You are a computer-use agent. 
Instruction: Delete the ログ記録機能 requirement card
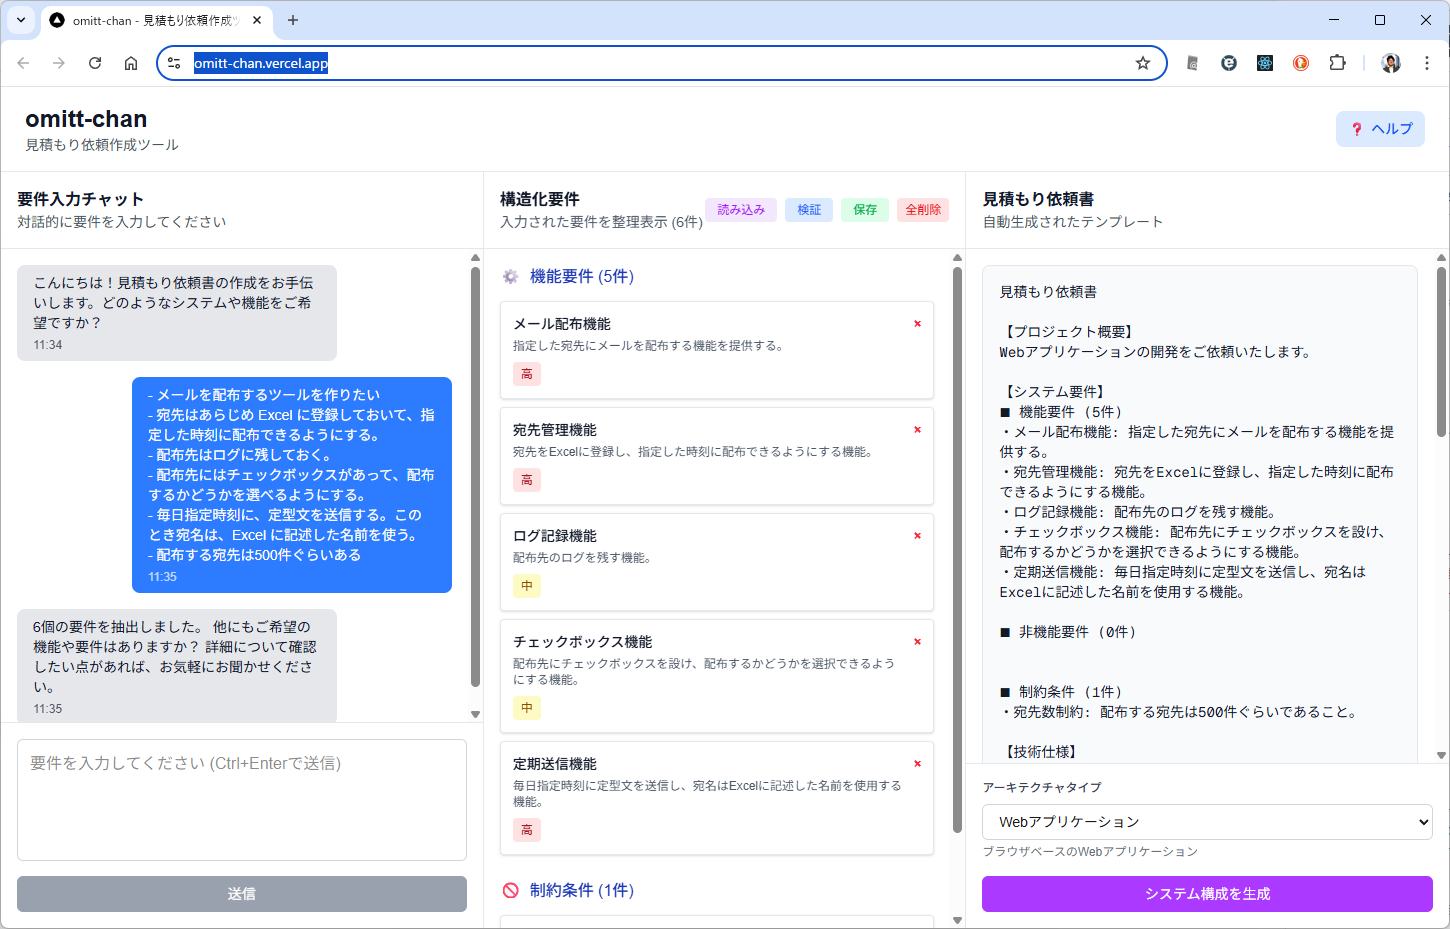917,536
